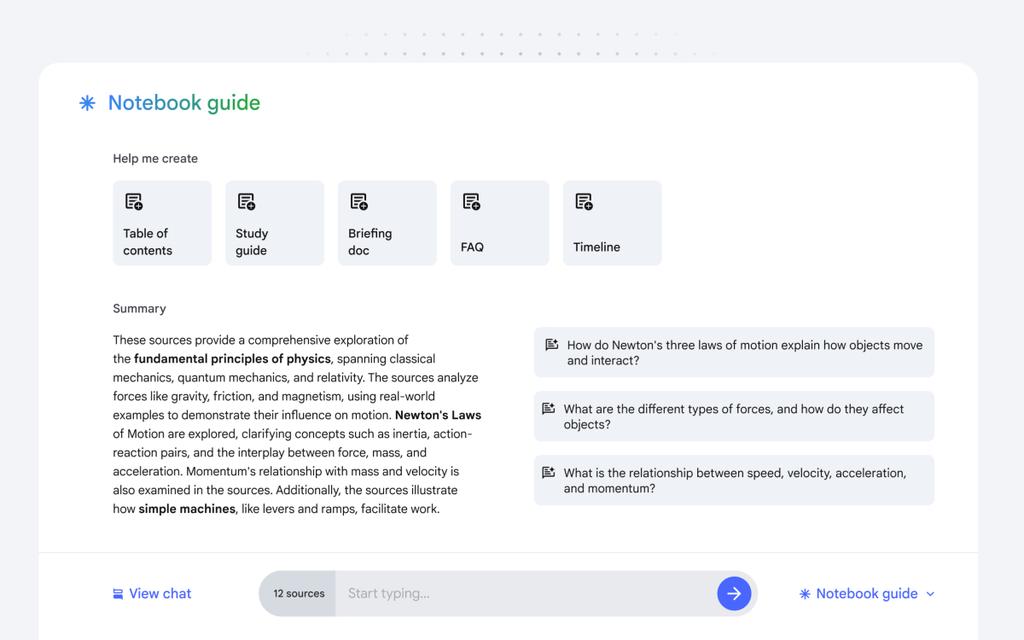Expand the Notebook guide chevron at bottom right

[931, 594]
